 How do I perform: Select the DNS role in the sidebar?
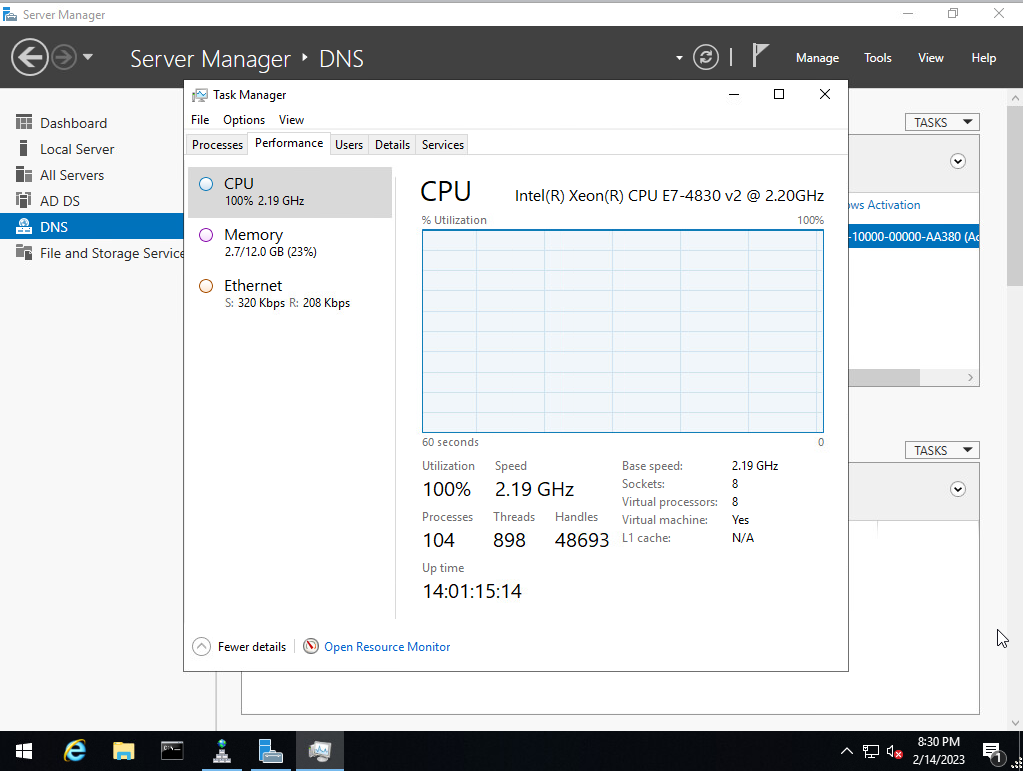click(x=91, y=226)
